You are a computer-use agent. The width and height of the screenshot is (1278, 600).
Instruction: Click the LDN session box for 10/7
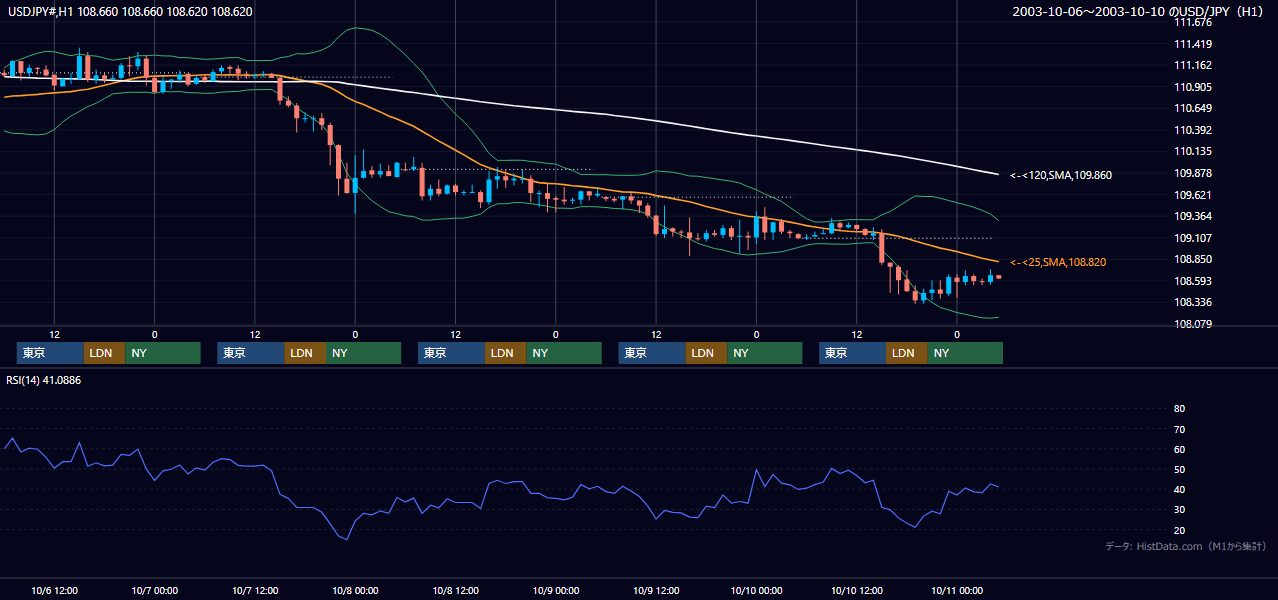coord(305,353)
